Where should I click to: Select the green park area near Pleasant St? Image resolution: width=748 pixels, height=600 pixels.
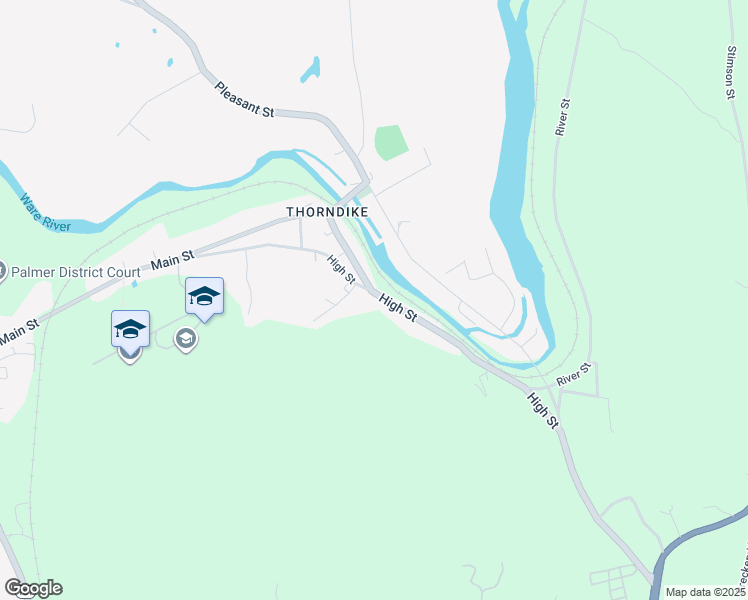point(391,142)
